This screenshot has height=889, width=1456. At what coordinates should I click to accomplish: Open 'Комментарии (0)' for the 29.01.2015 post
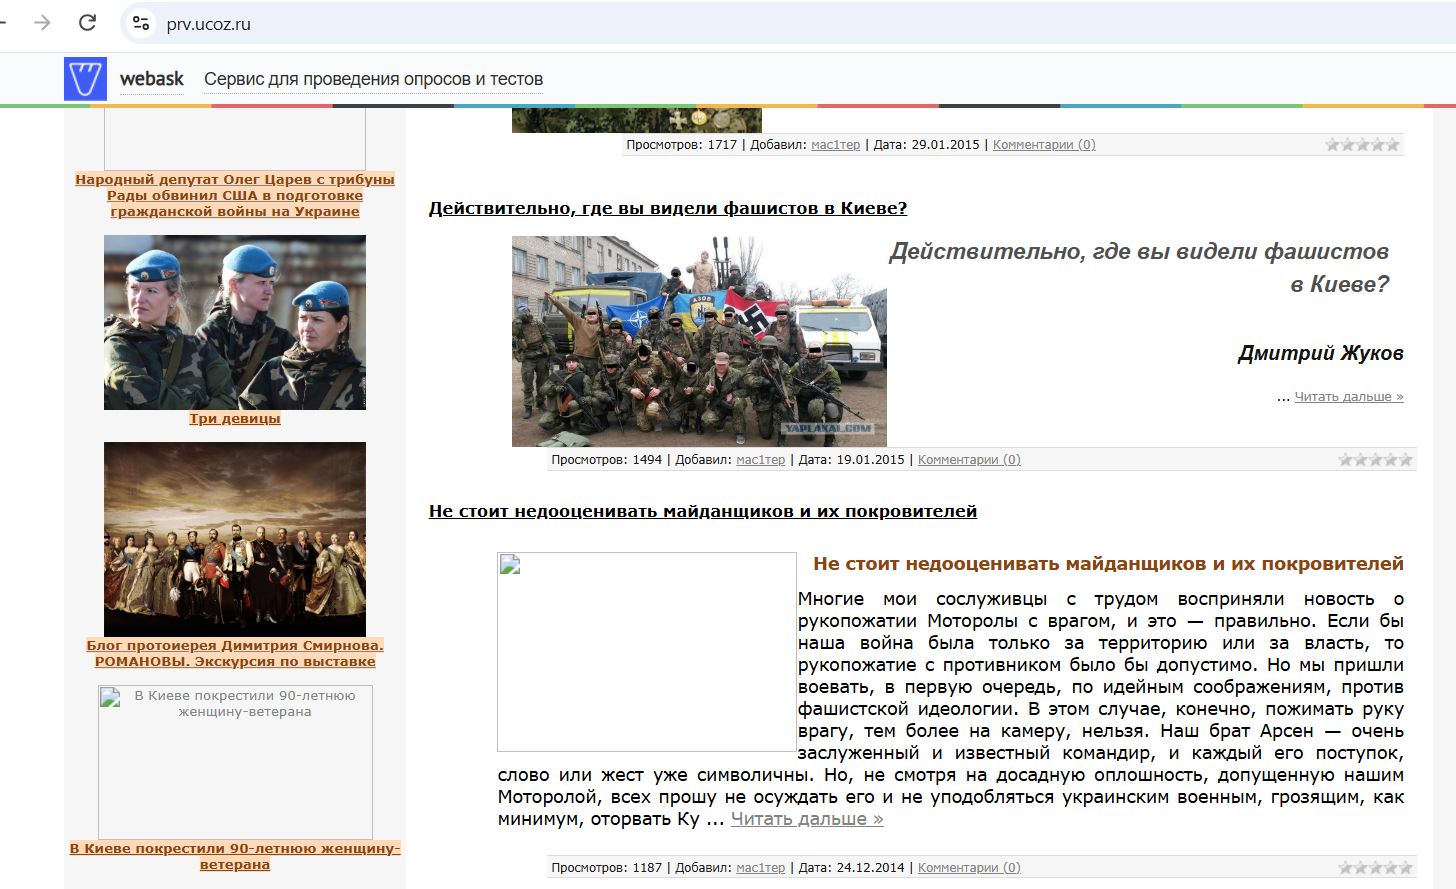[1044, 145]
